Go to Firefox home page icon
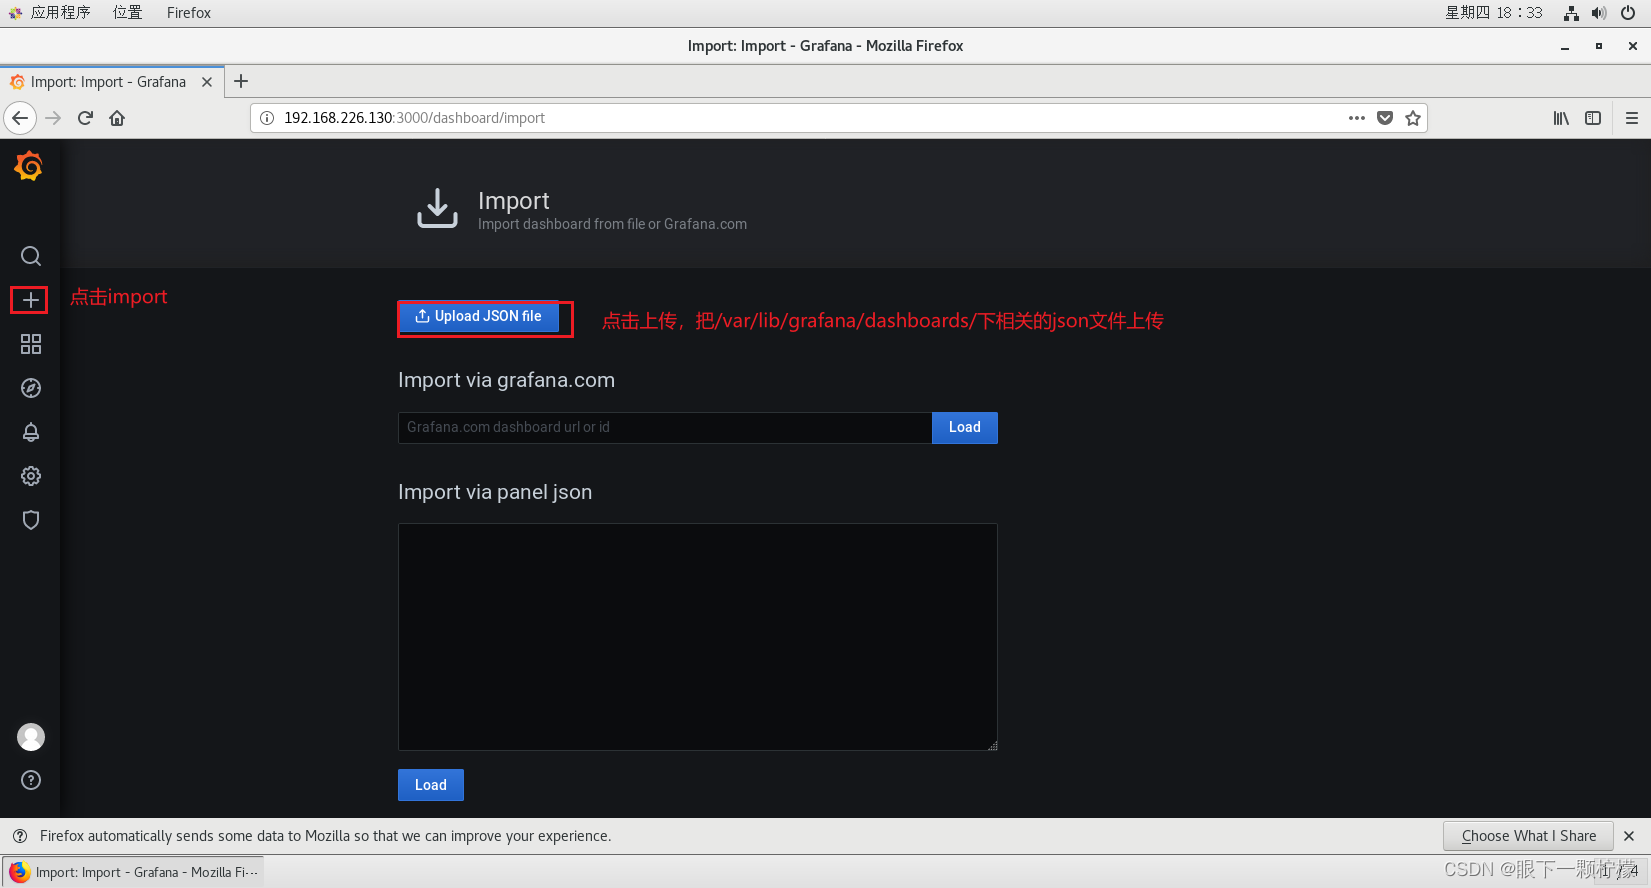1651x888 pixels. tap(117, 118)
